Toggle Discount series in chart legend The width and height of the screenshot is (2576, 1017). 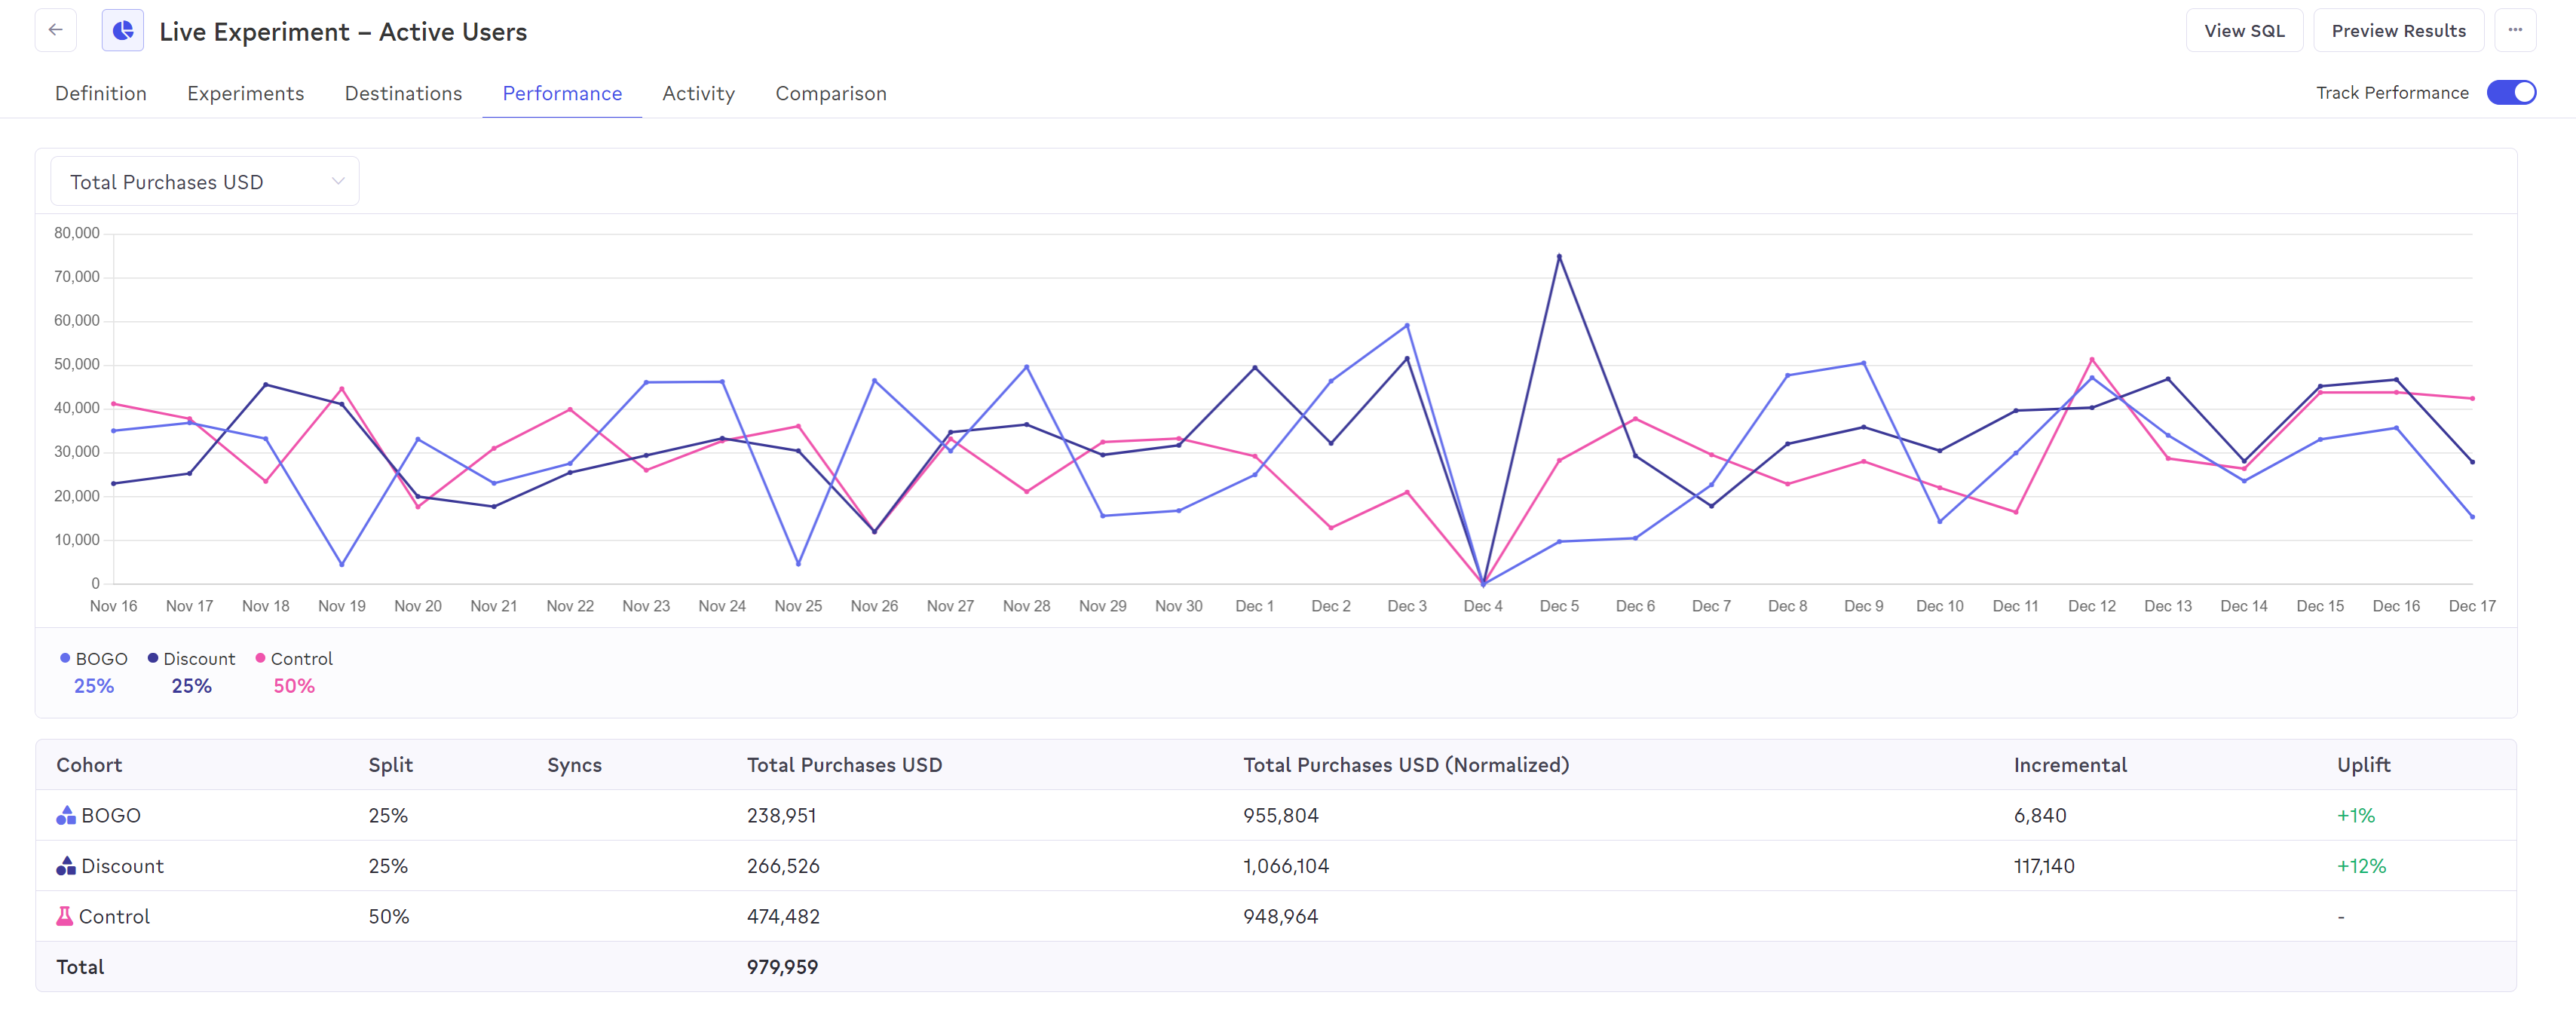click(198, 658)
